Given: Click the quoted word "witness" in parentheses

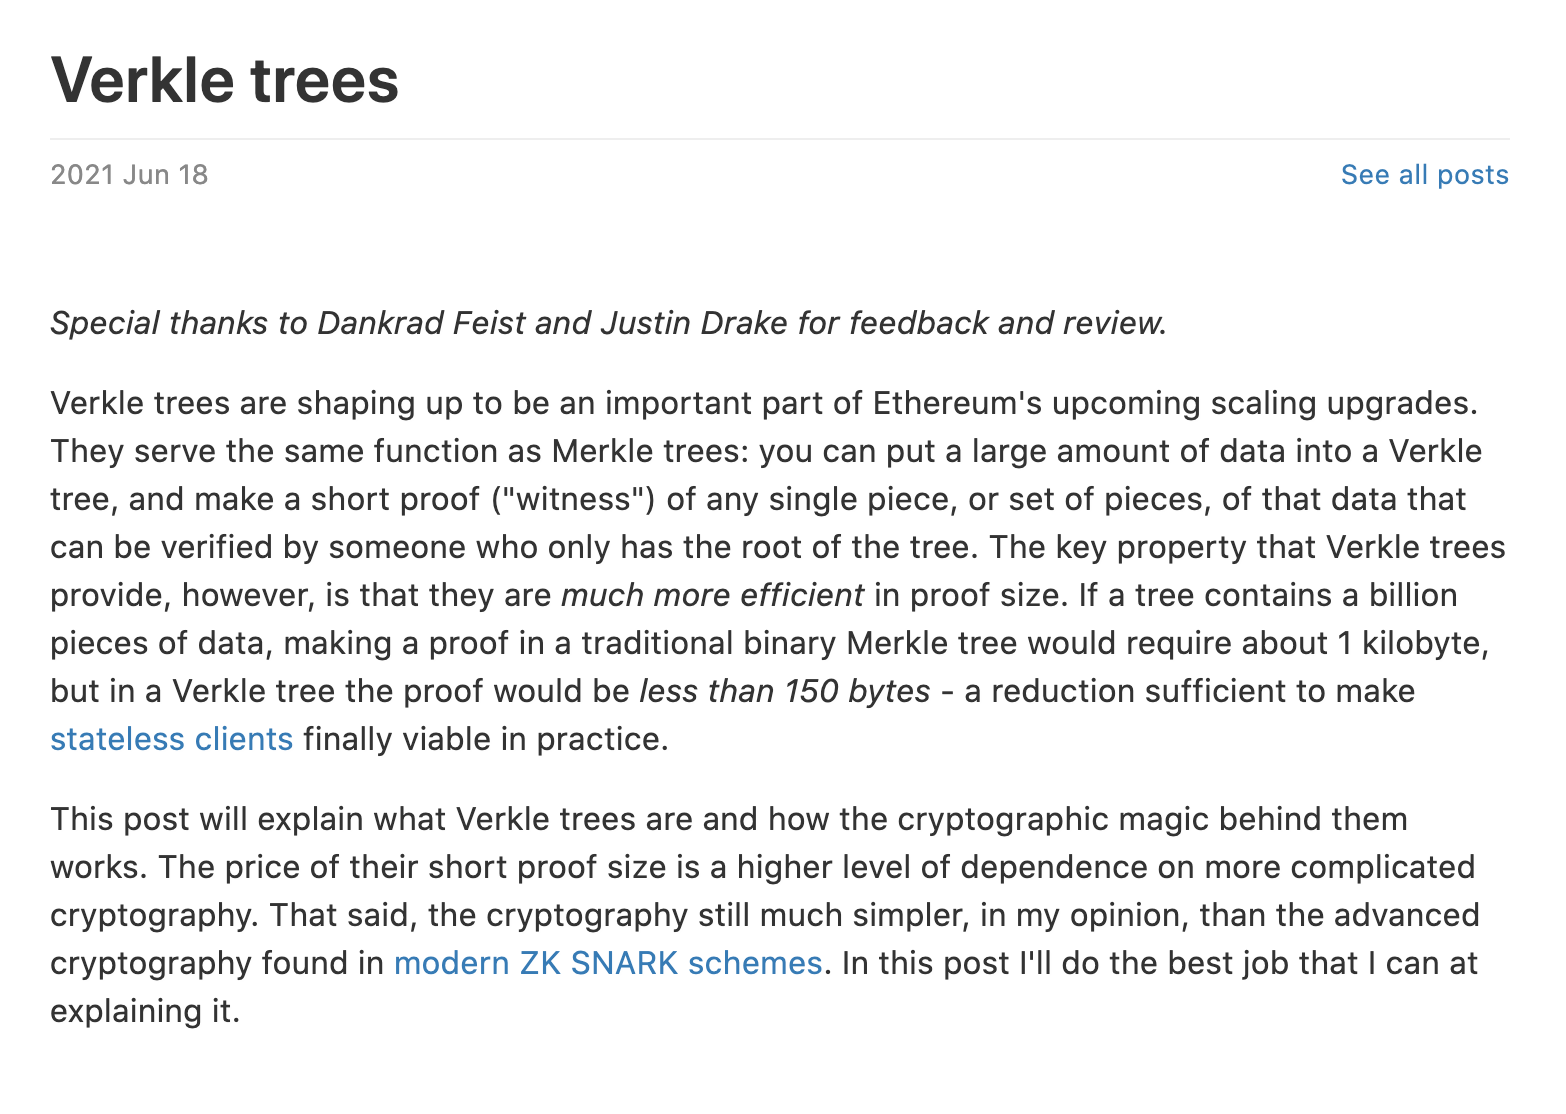Looking at the screenshot, I should click(x=573, y=499).
